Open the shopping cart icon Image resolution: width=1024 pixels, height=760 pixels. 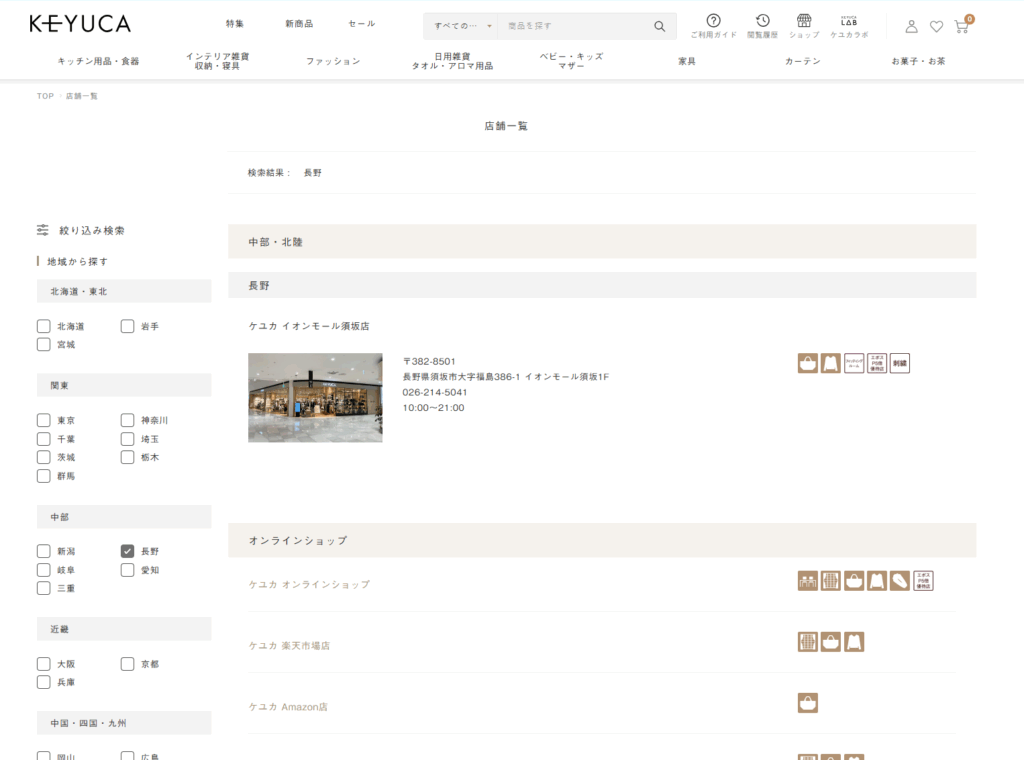pos(962,27)
